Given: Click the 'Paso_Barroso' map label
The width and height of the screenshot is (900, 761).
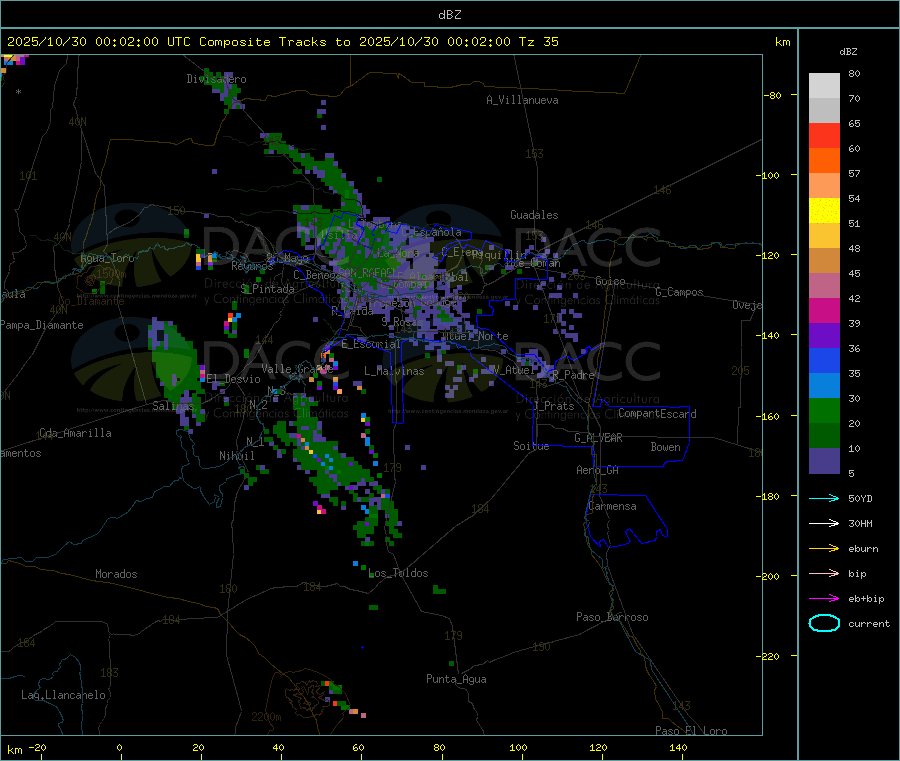Looking at the screenshot, I should pyautogui.click(x=612, y=617).
